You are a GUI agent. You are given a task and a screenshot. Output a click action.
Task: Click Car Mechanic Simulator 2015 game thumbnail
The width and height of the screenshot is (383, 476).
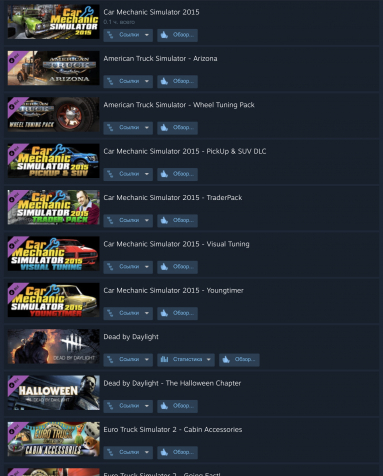pyautogui.click(x=53, y=22)
